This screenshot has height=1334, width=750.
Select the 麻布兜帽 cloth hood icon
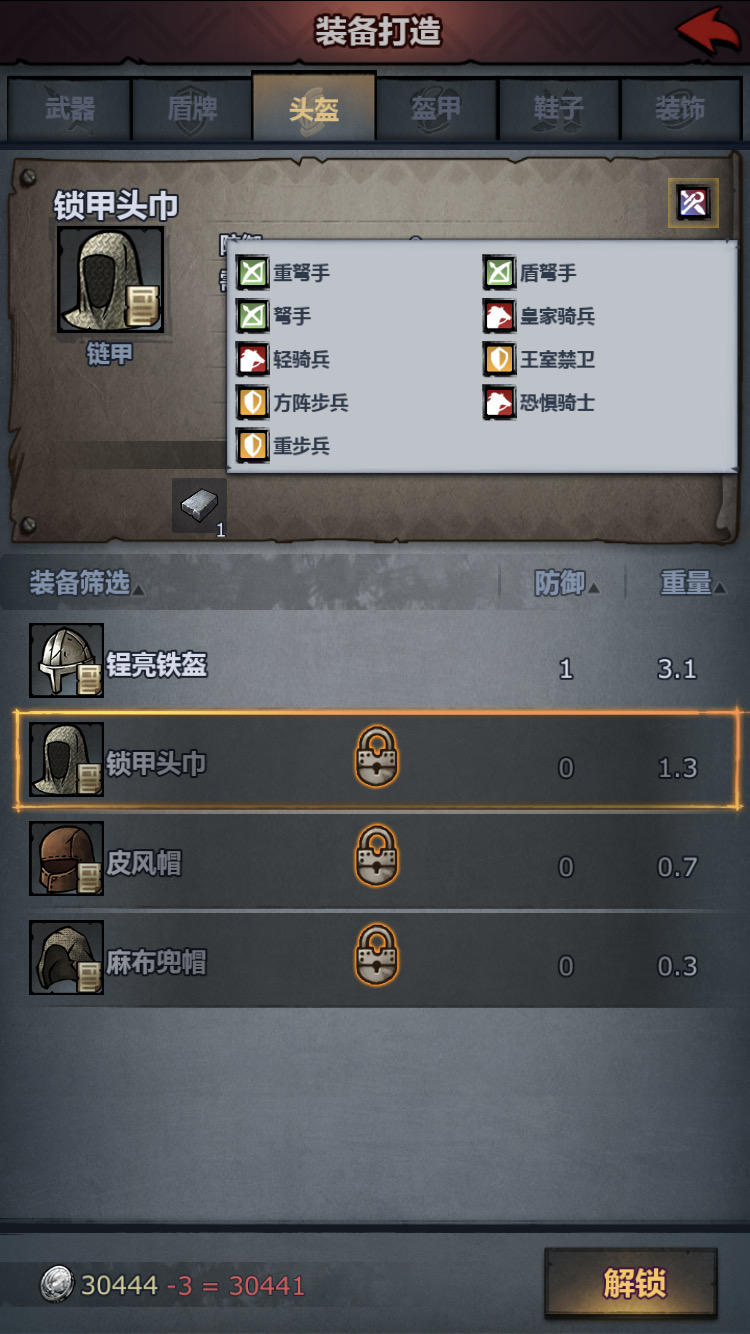pos(66,958)
